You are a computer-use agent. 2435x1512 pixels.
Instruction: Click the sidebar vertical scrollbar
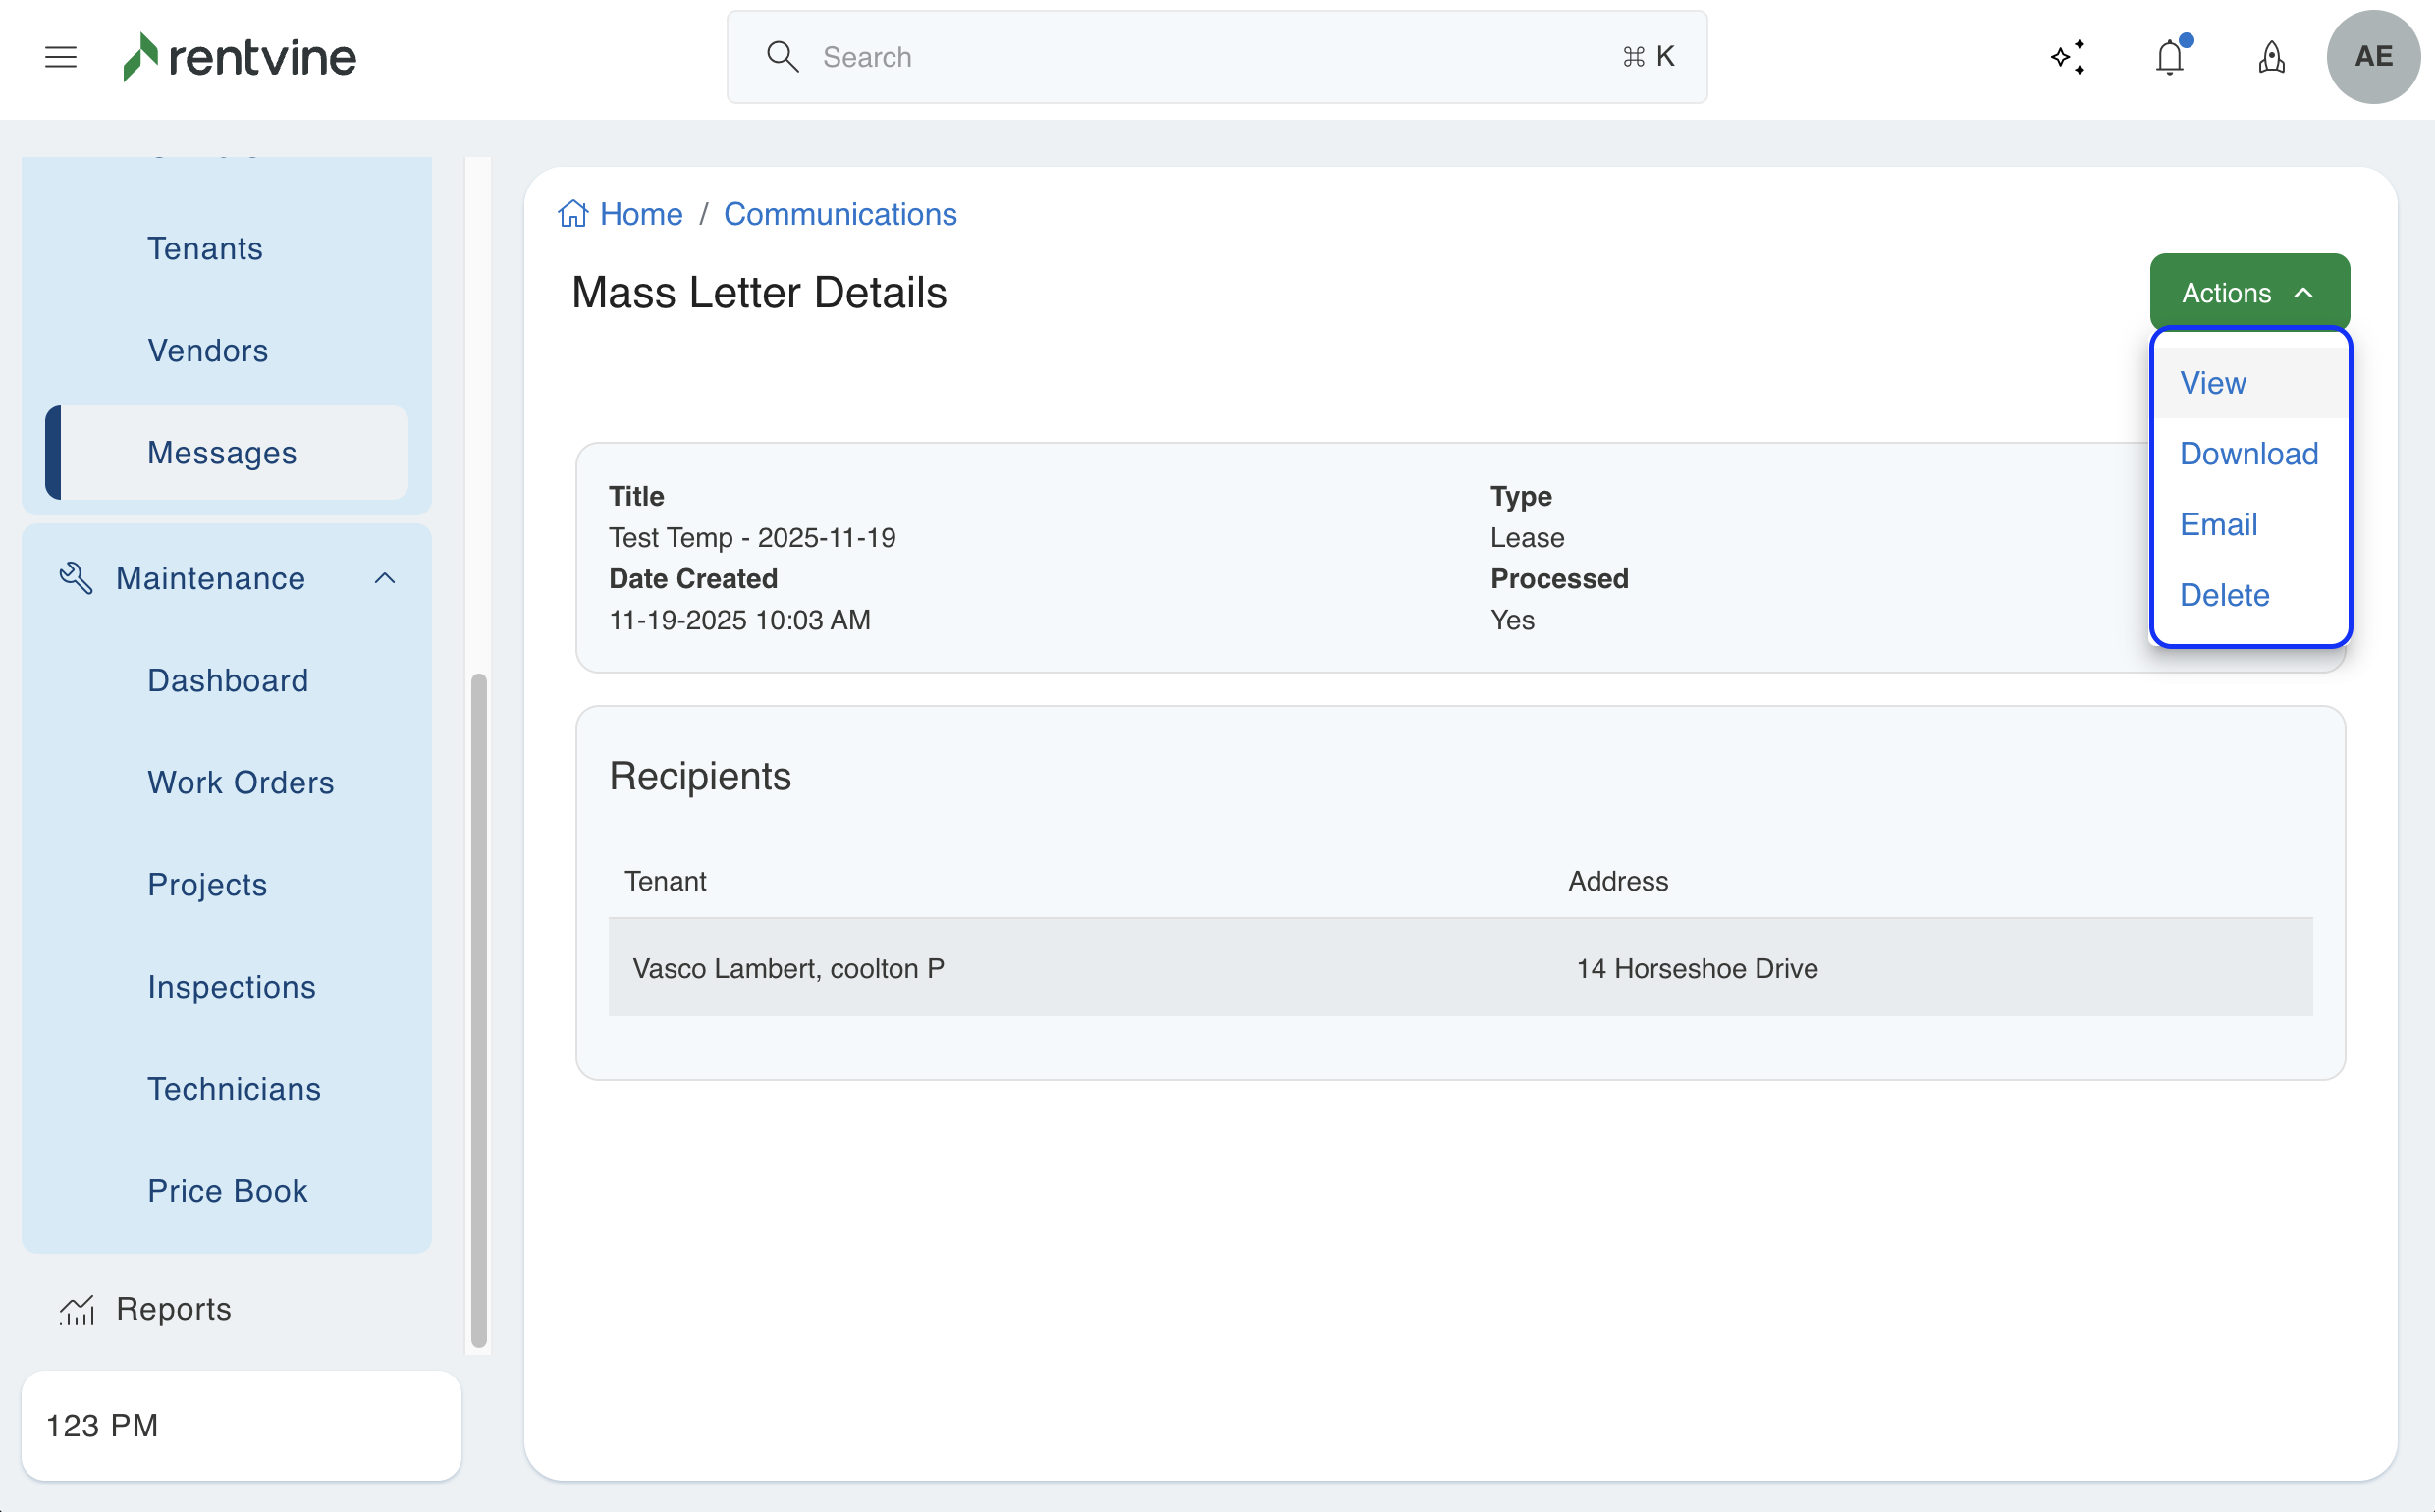click(479, 1010)
